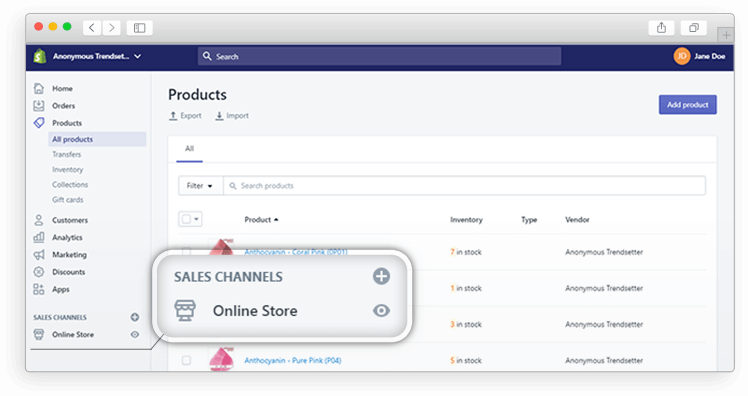748x396 pixels.
Task: Click Anonymous Trendsetter vendor in the 7 in stock row
Action: [604, 252]
